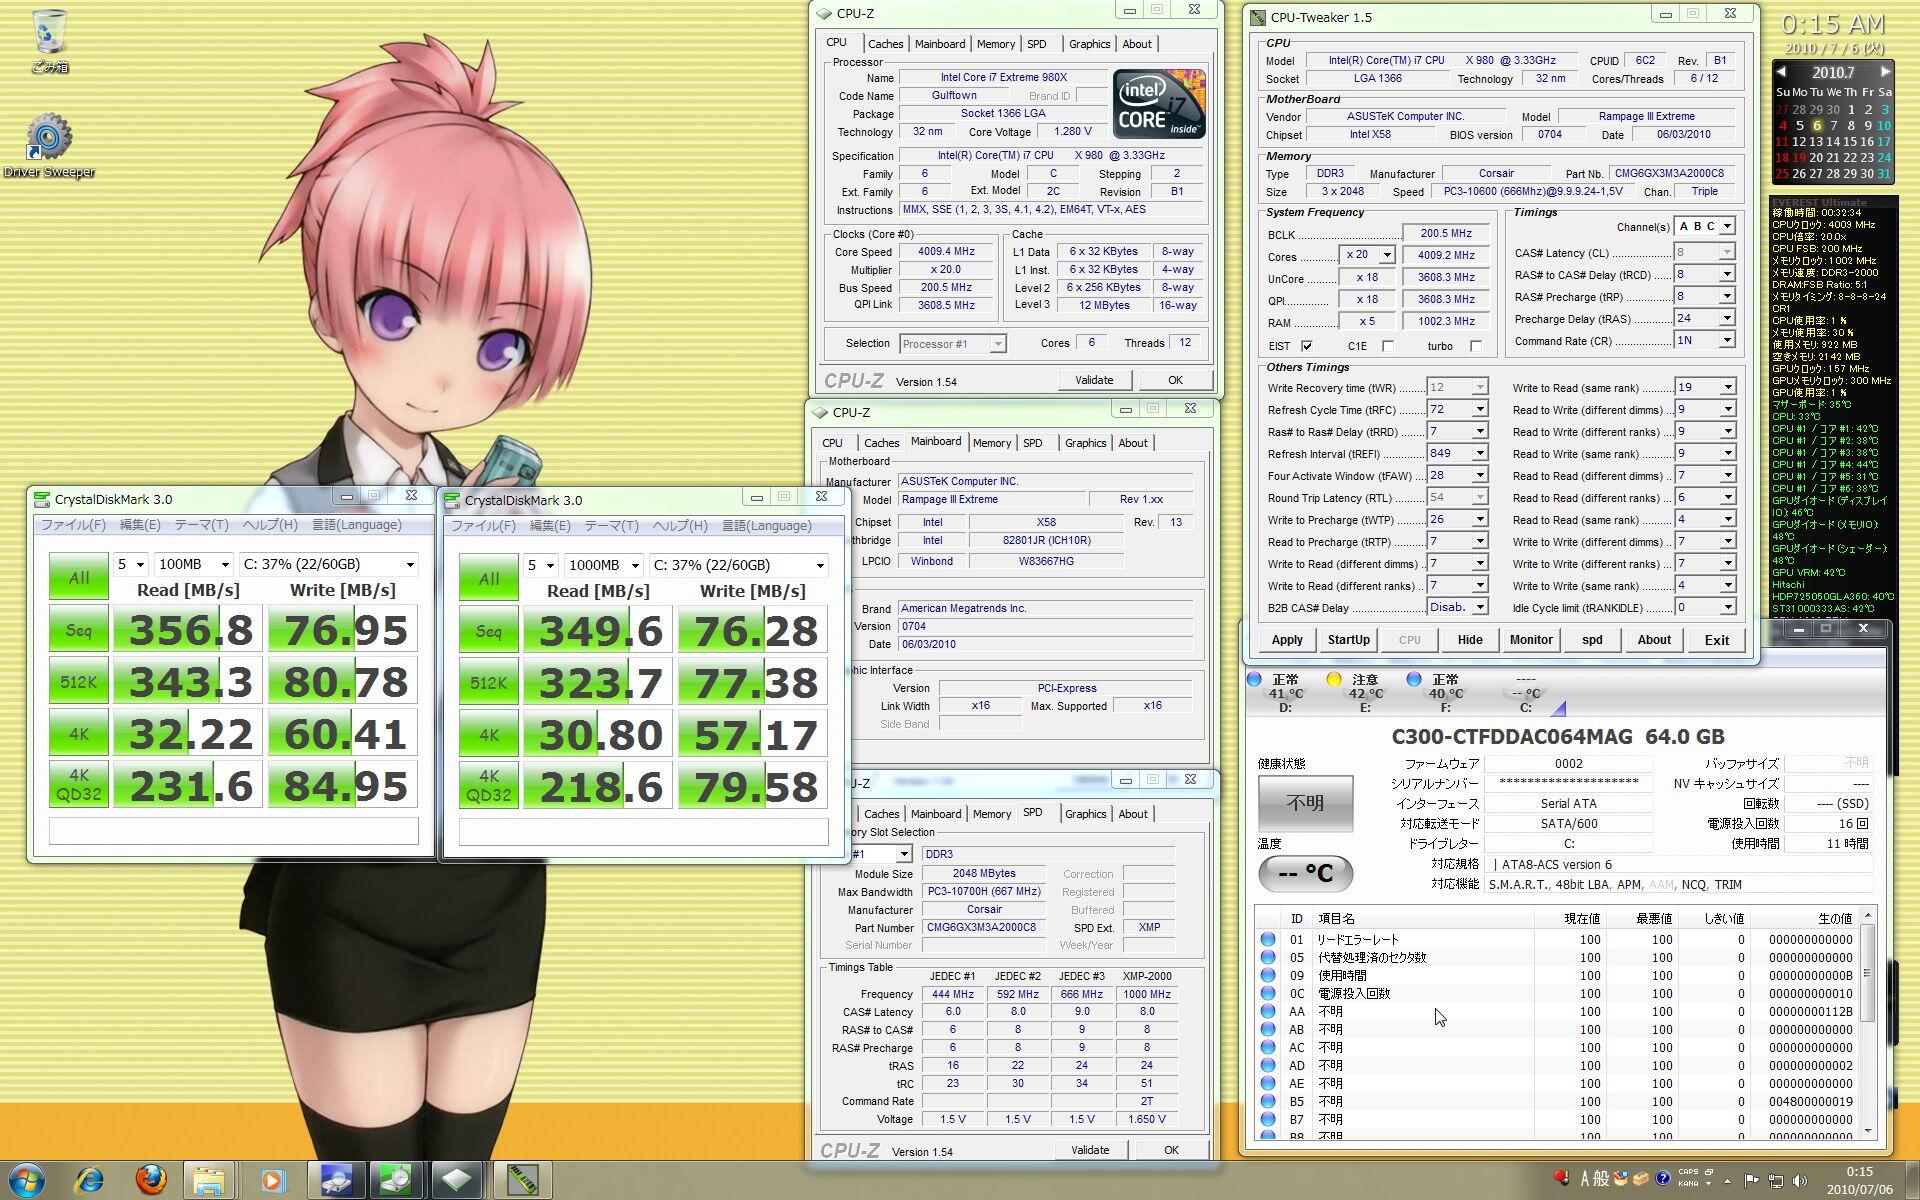Click the volume speaker tray icon
The width and height of the screenshot is (1920, 1200).
pyautogui.click(x=1800, y=1181)
